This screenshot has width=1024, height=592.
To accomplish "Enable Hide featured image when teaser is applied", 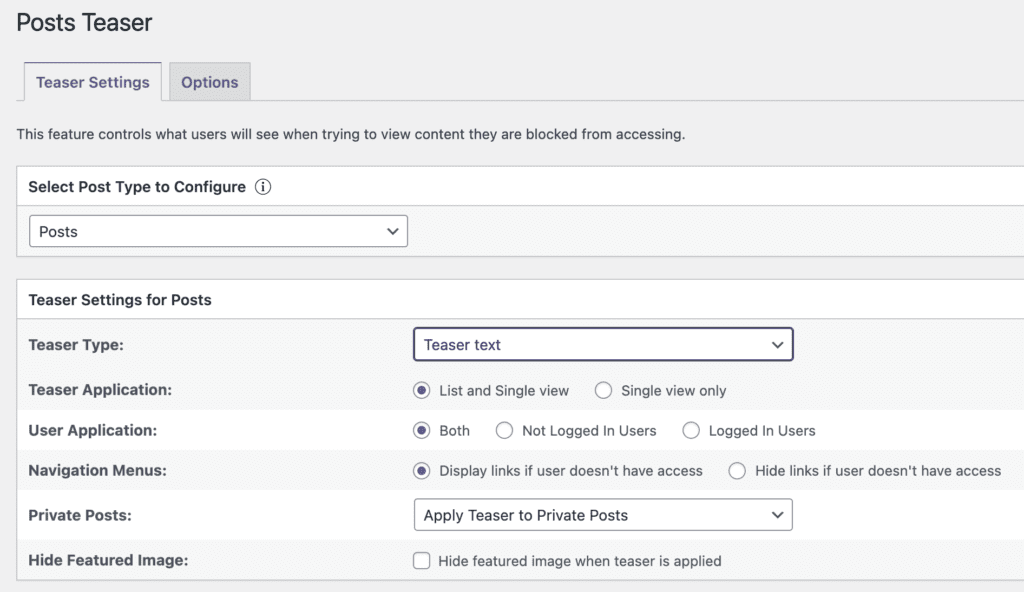I will tap(421, 561).
